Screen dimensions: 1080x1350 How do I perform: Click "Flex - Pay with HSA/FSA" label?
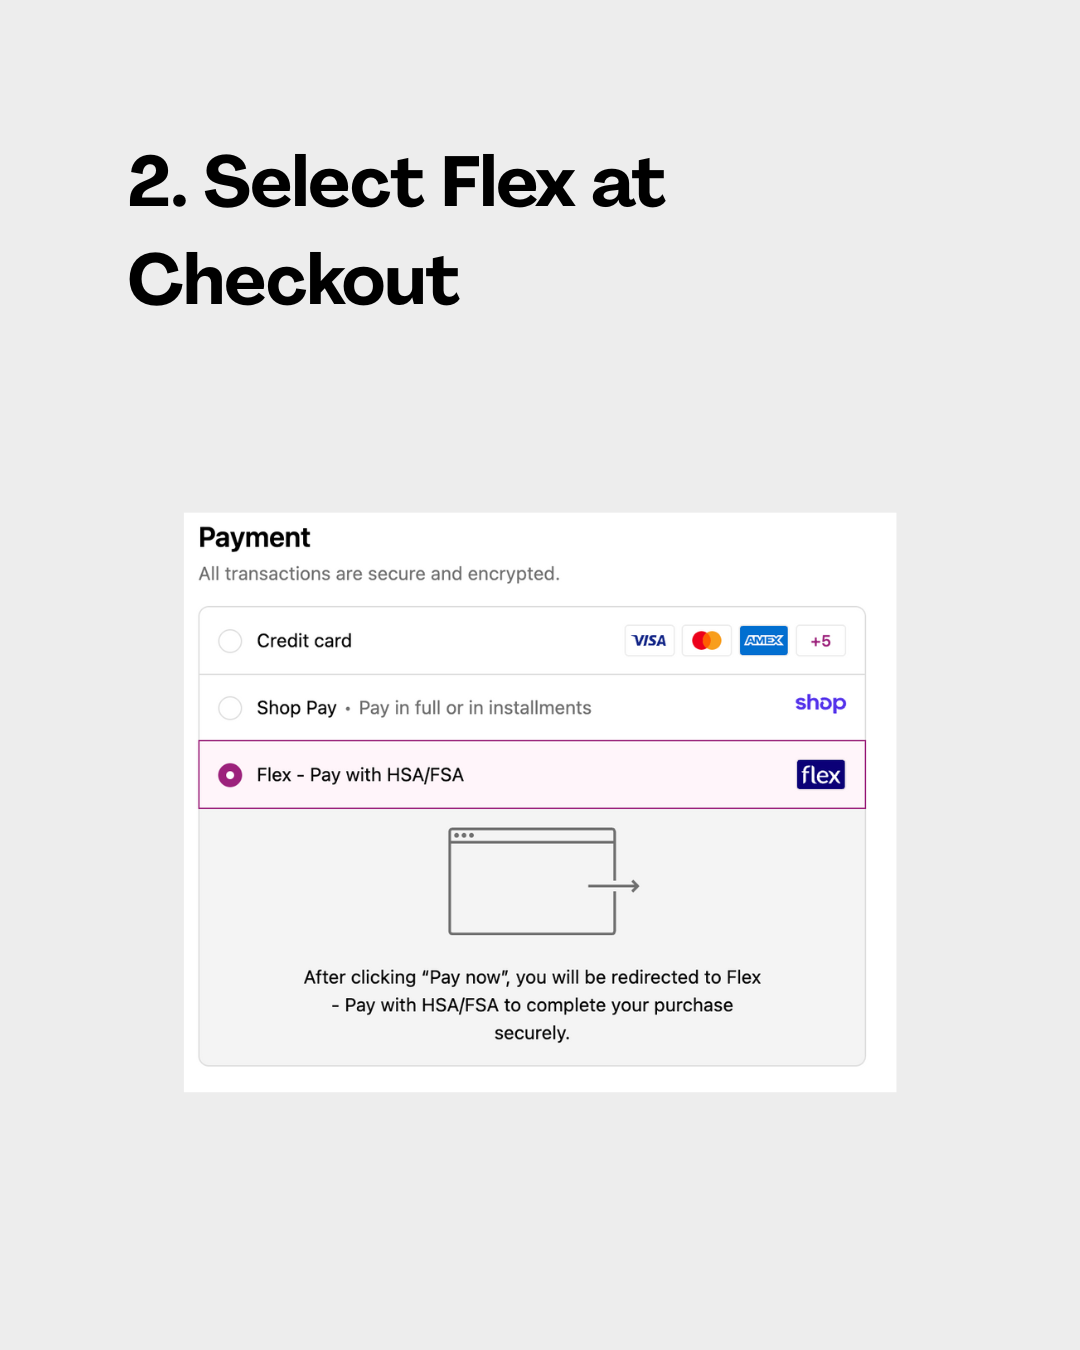(x=360, y=775)
